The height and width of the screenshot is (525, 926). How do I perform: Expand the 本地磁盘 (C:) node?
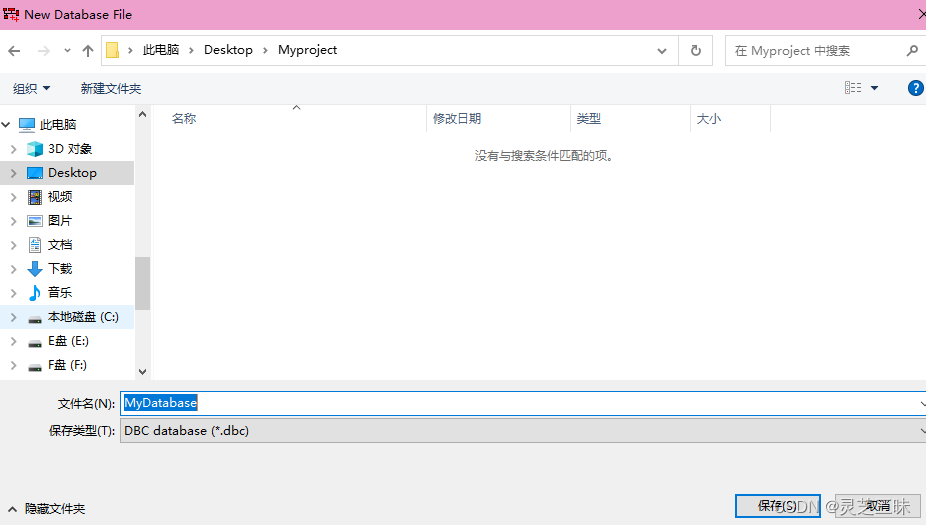(x=14, y=317)
